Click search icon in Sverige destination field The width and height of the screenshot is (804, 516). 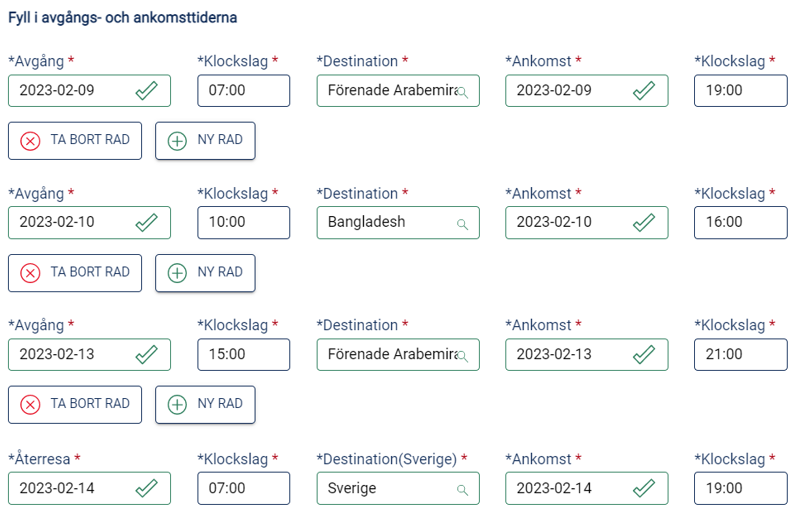click(463, 490)
